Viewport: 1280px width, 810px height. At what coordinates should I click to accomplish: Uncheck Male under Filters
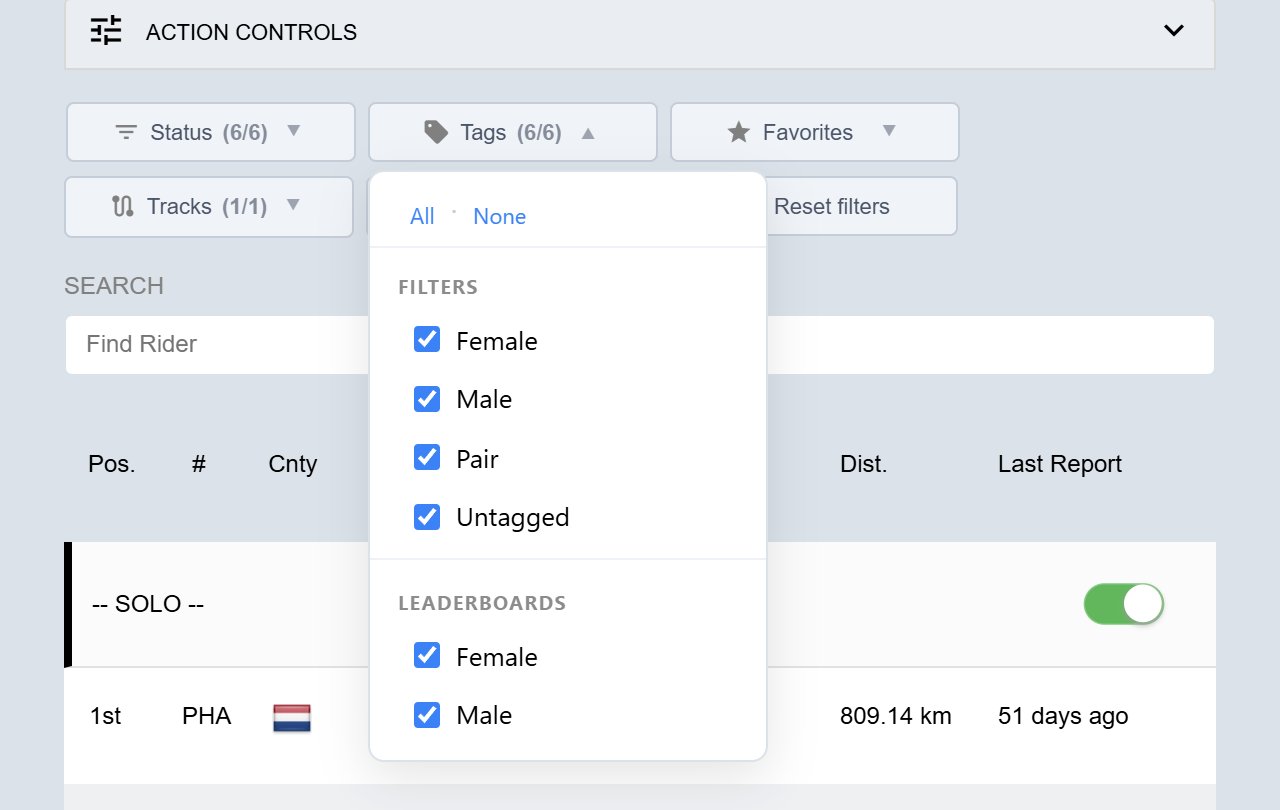pos(427,399)
